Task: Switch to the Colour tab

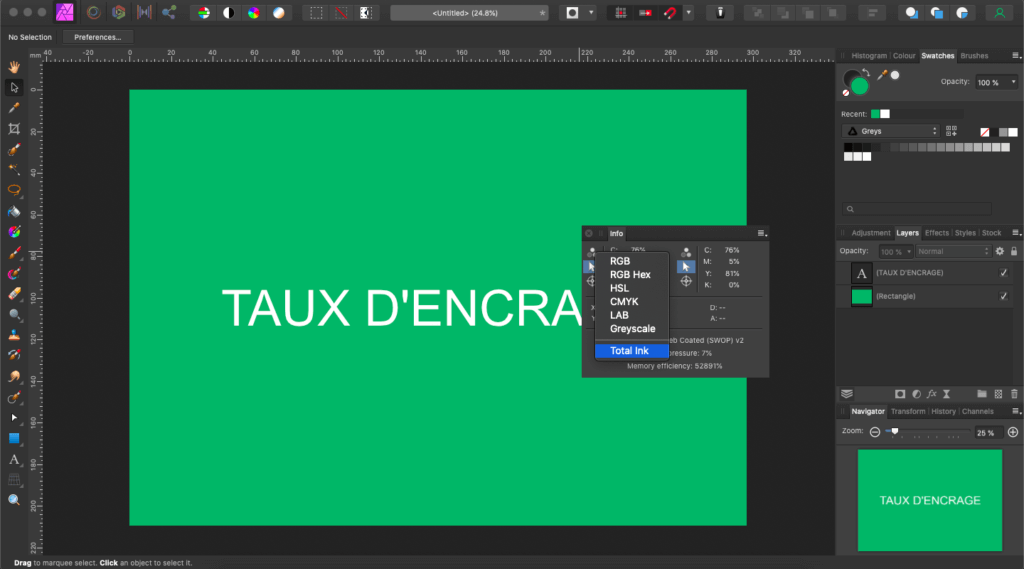Action: tap(904, 56)
